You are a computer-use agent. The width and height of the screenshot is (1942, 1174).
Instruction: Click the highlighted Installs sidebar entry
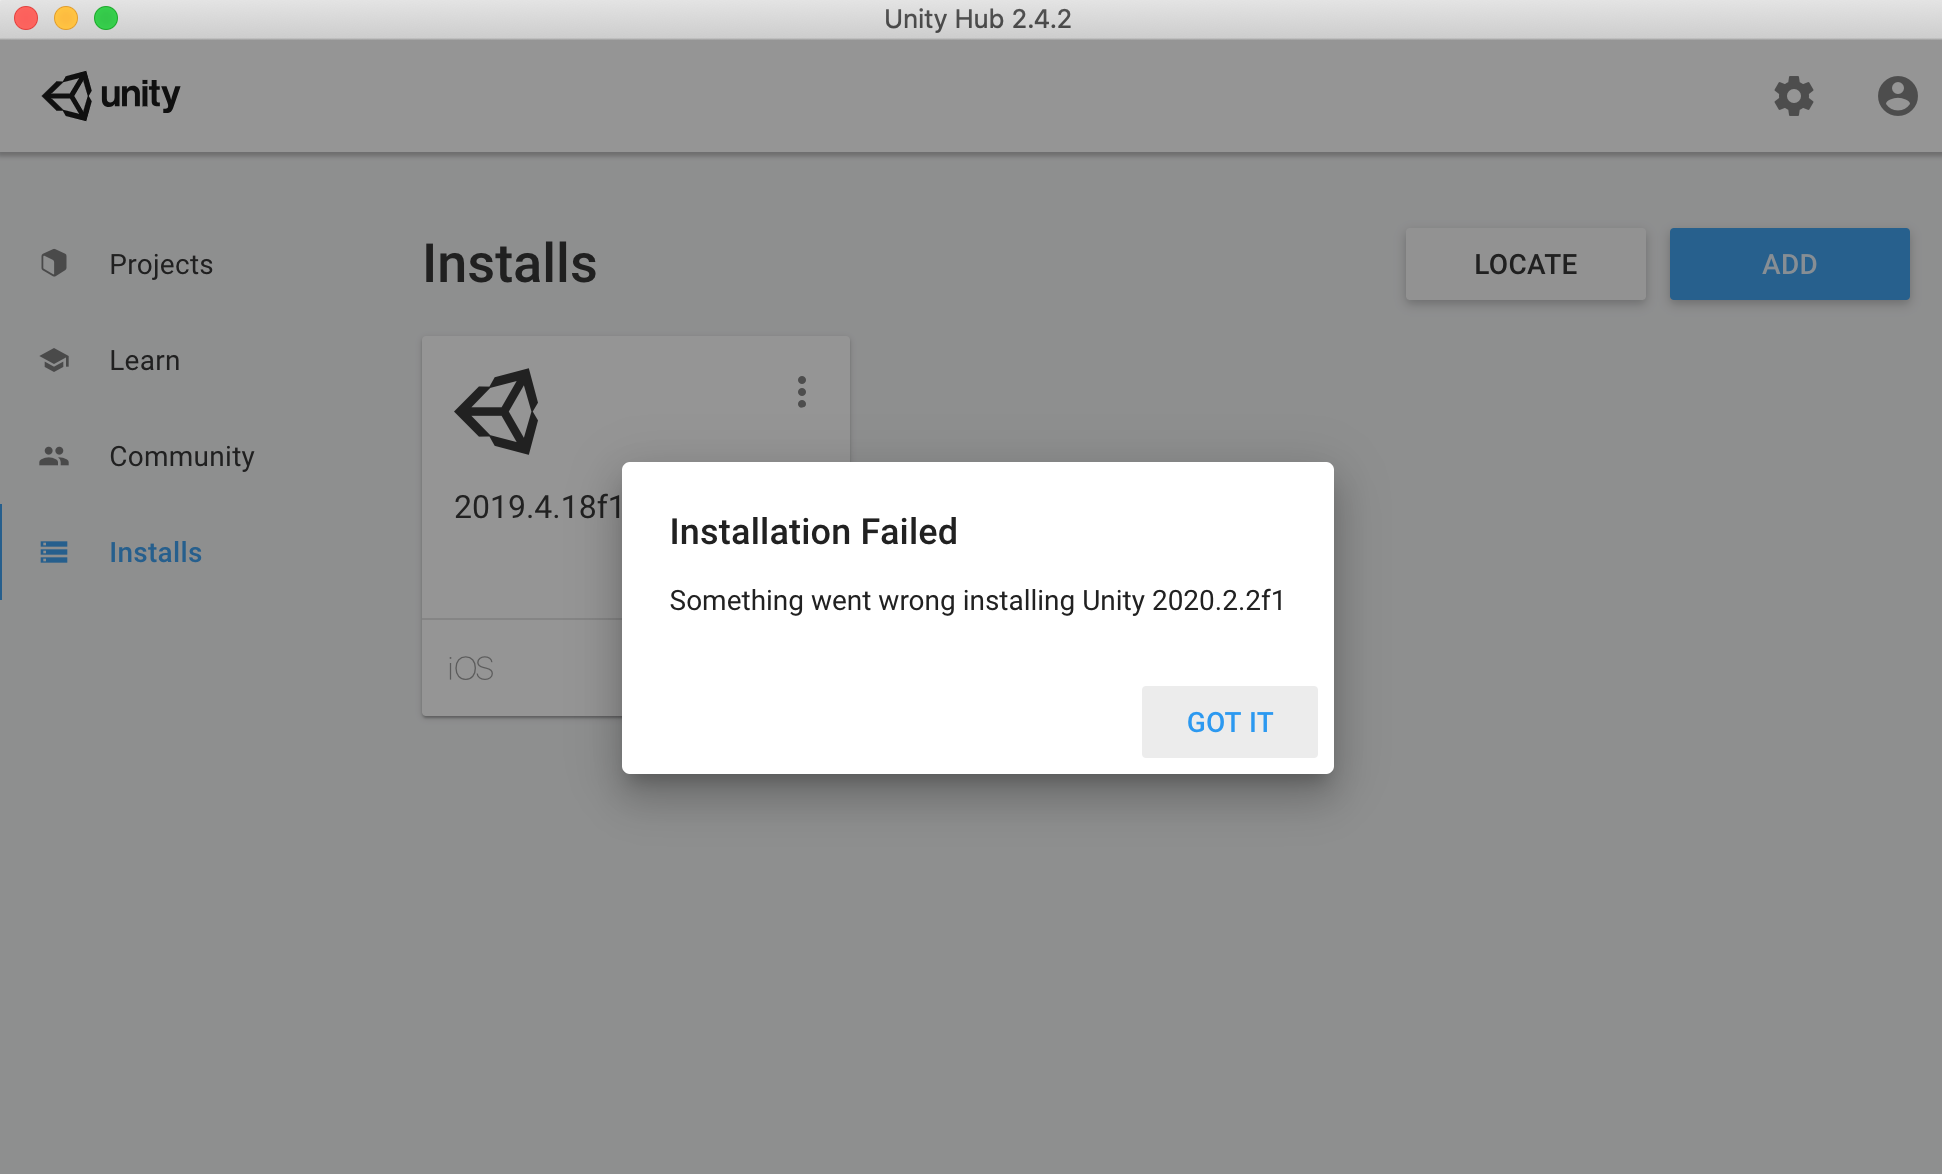(x=154, y=551)
